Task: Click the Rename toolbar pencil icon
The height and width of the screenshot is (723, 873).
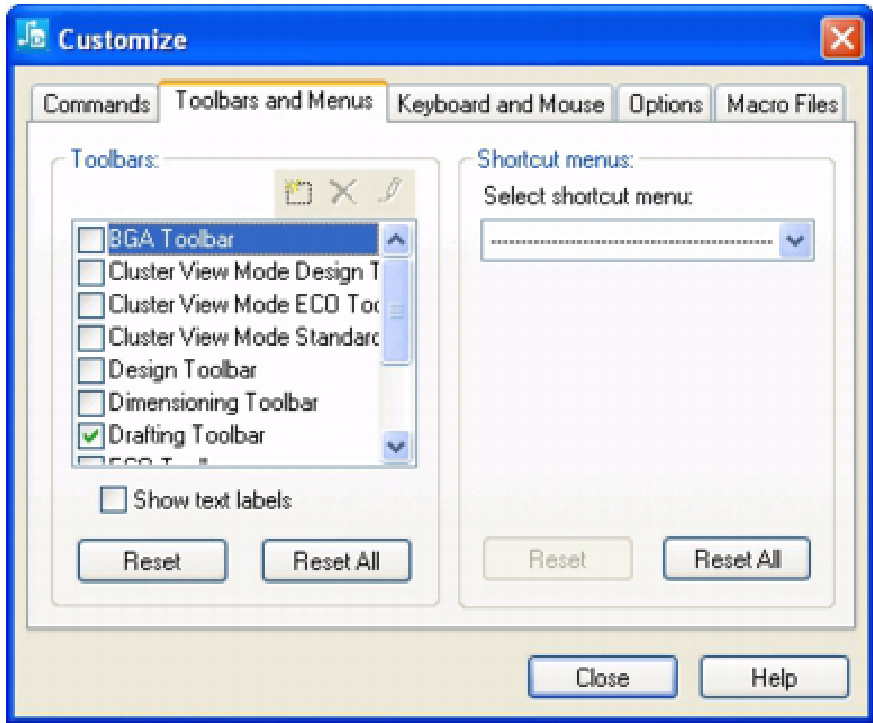Action: [x=389, y=194]
